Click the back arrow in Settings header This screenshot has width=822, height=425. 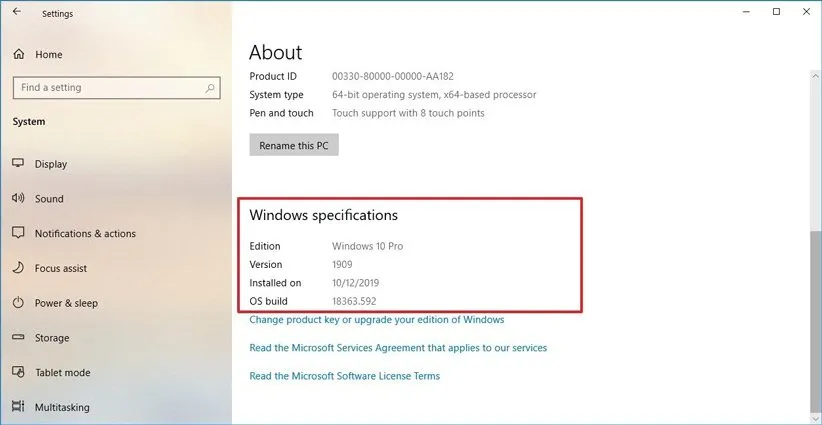pos(16,12)
